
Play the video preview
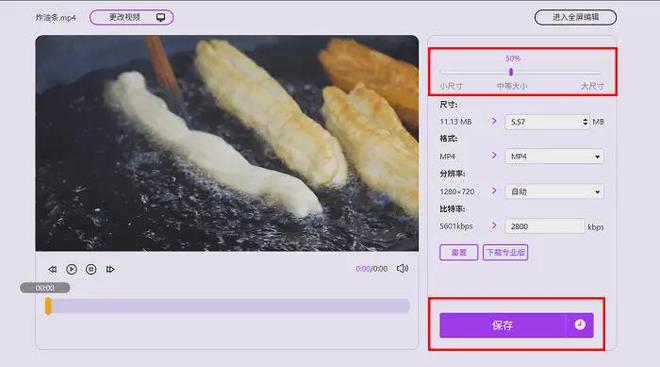click(72, 269)
